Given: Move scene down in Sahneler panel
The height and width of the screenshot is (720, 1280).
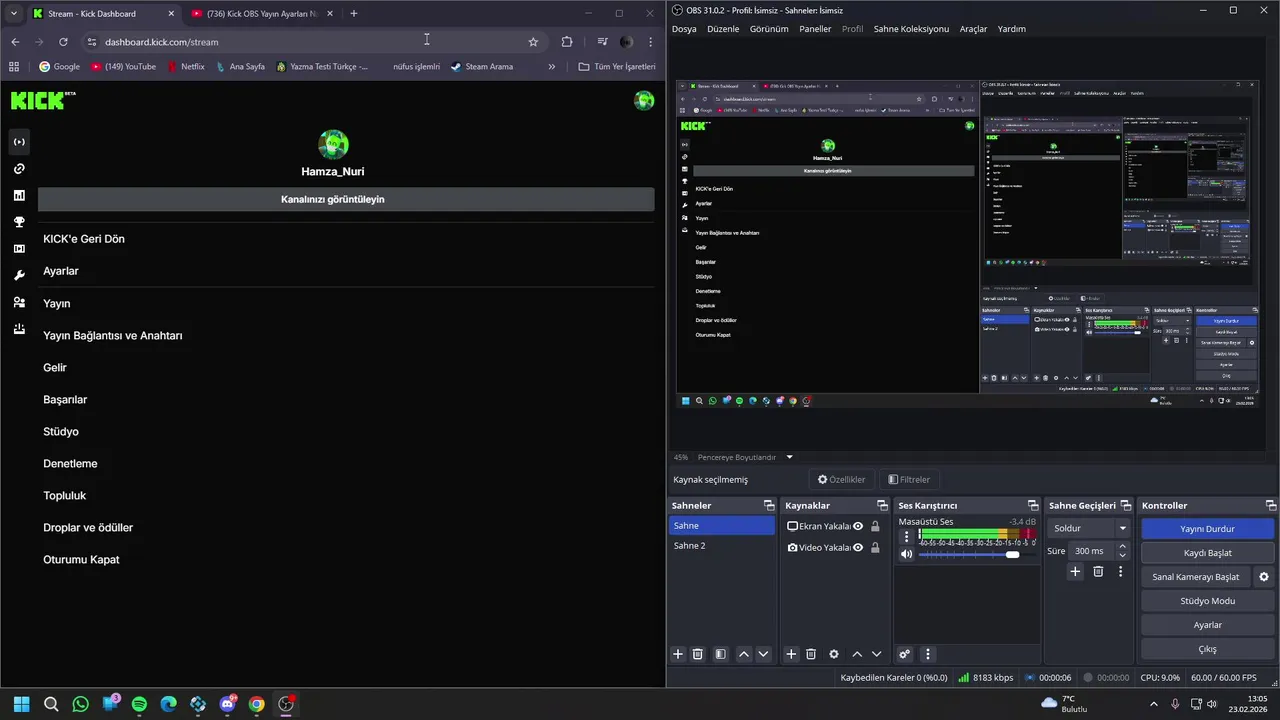Looking at the screenshot, I should click(x=763, y=654).
